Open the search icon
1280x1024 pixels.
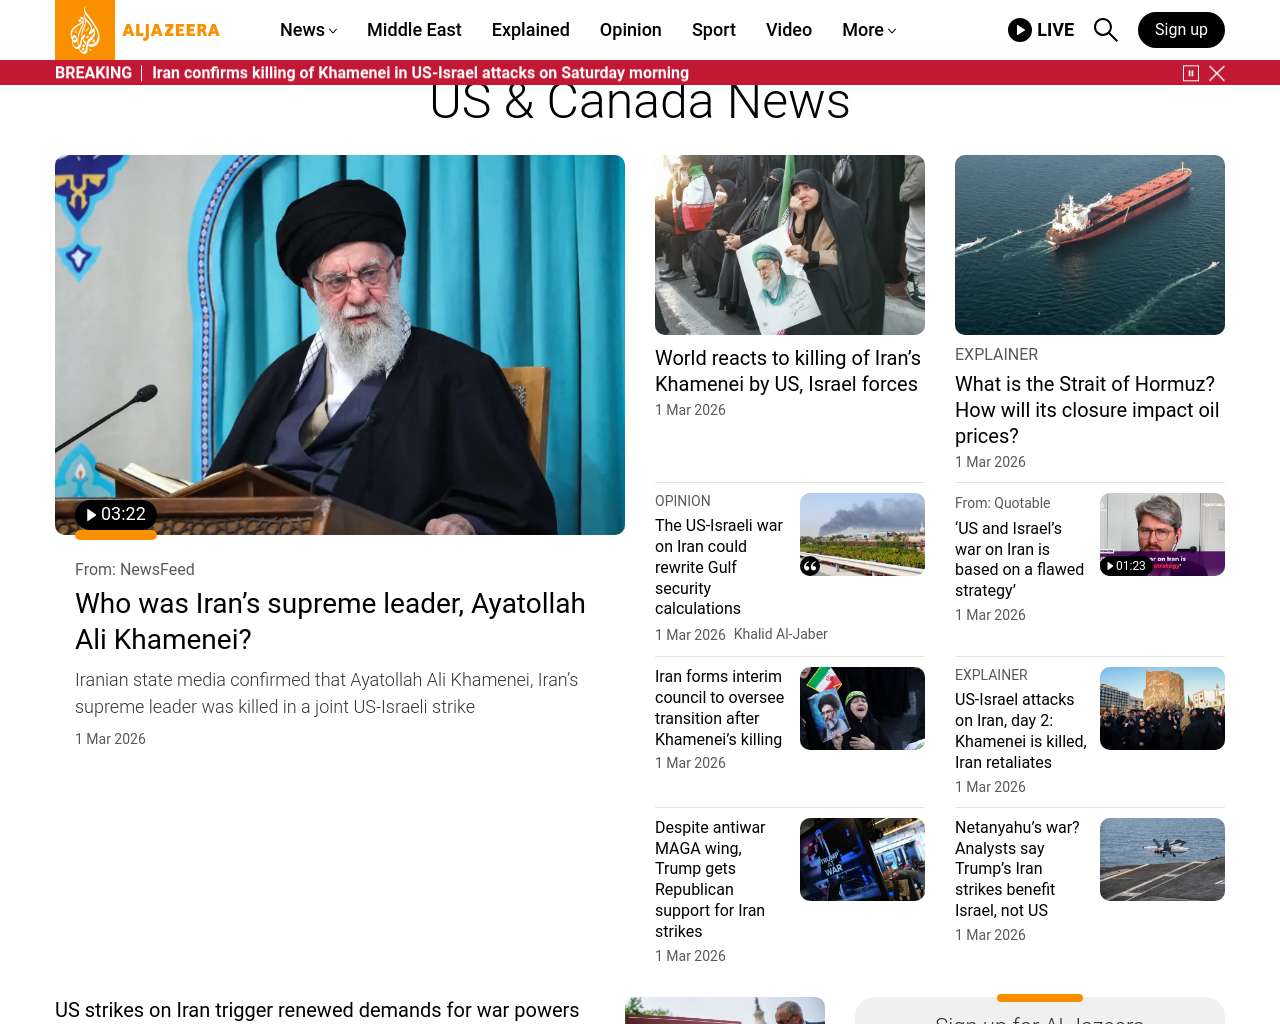[1105, 30]
